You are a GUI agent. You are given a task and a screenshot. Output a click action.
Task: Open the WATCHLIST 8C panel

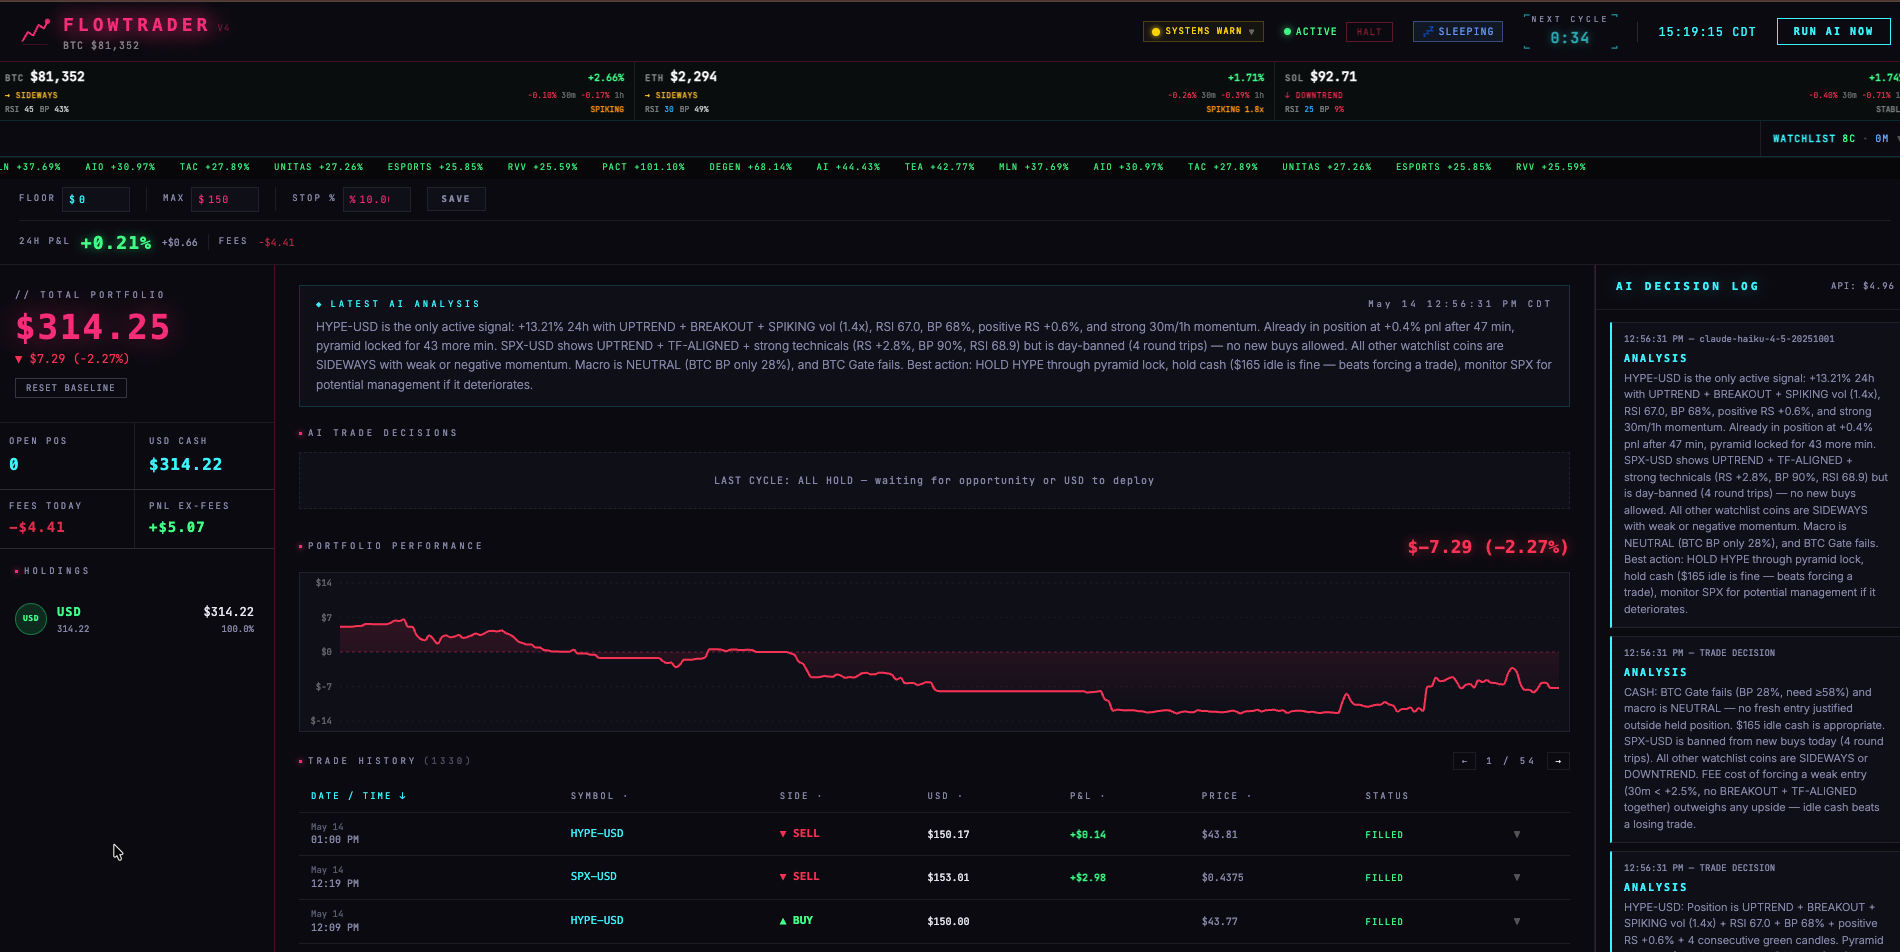[x=1830, y=139]
